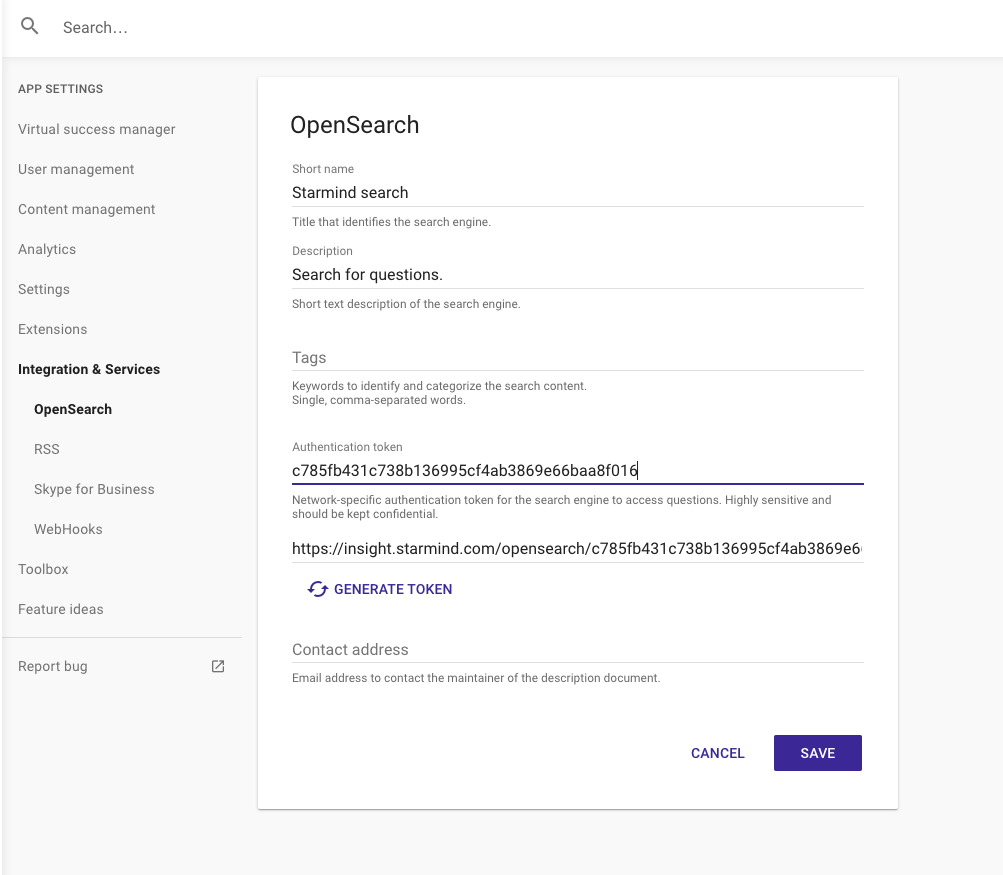The image size is (1003, 875).
Task: Click the refresh icon beside Generate Token
Action: [318, 589]
